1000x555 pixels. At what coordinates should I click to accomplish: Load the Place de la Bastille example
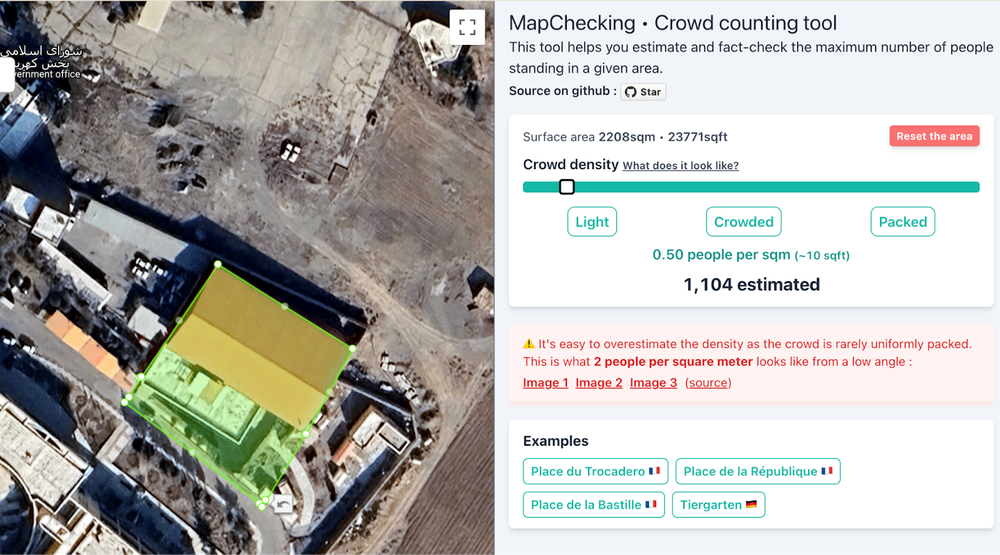pos(594,505)
